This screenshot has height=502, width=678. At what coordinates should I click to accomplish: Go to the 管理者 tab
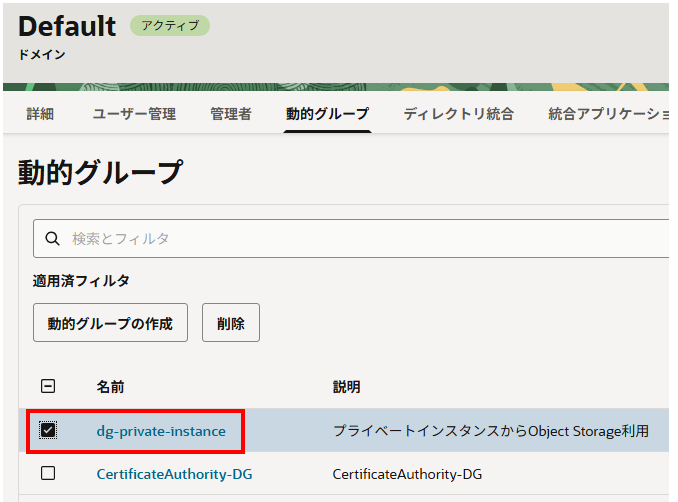pos(230,114)
